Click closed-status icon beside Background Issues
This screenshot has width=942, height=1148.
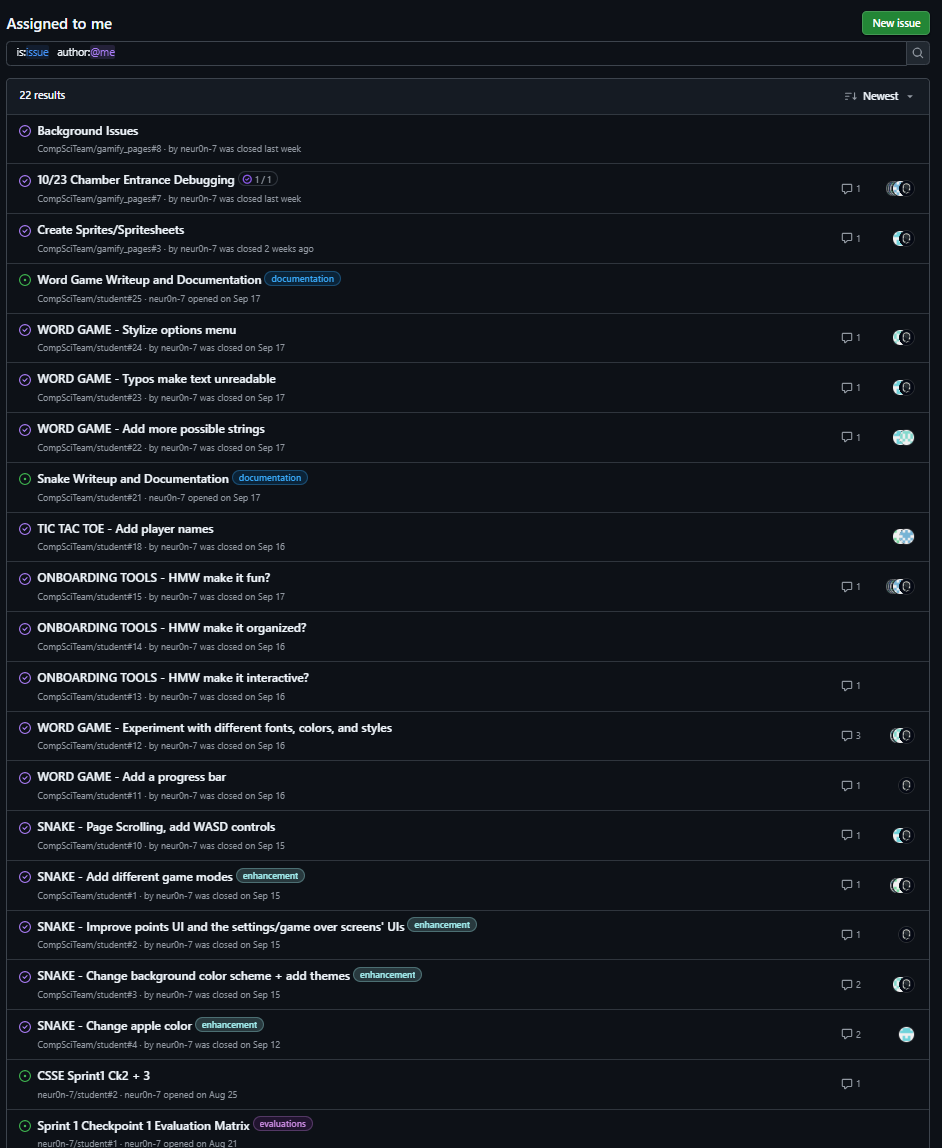tap(25, 131)
